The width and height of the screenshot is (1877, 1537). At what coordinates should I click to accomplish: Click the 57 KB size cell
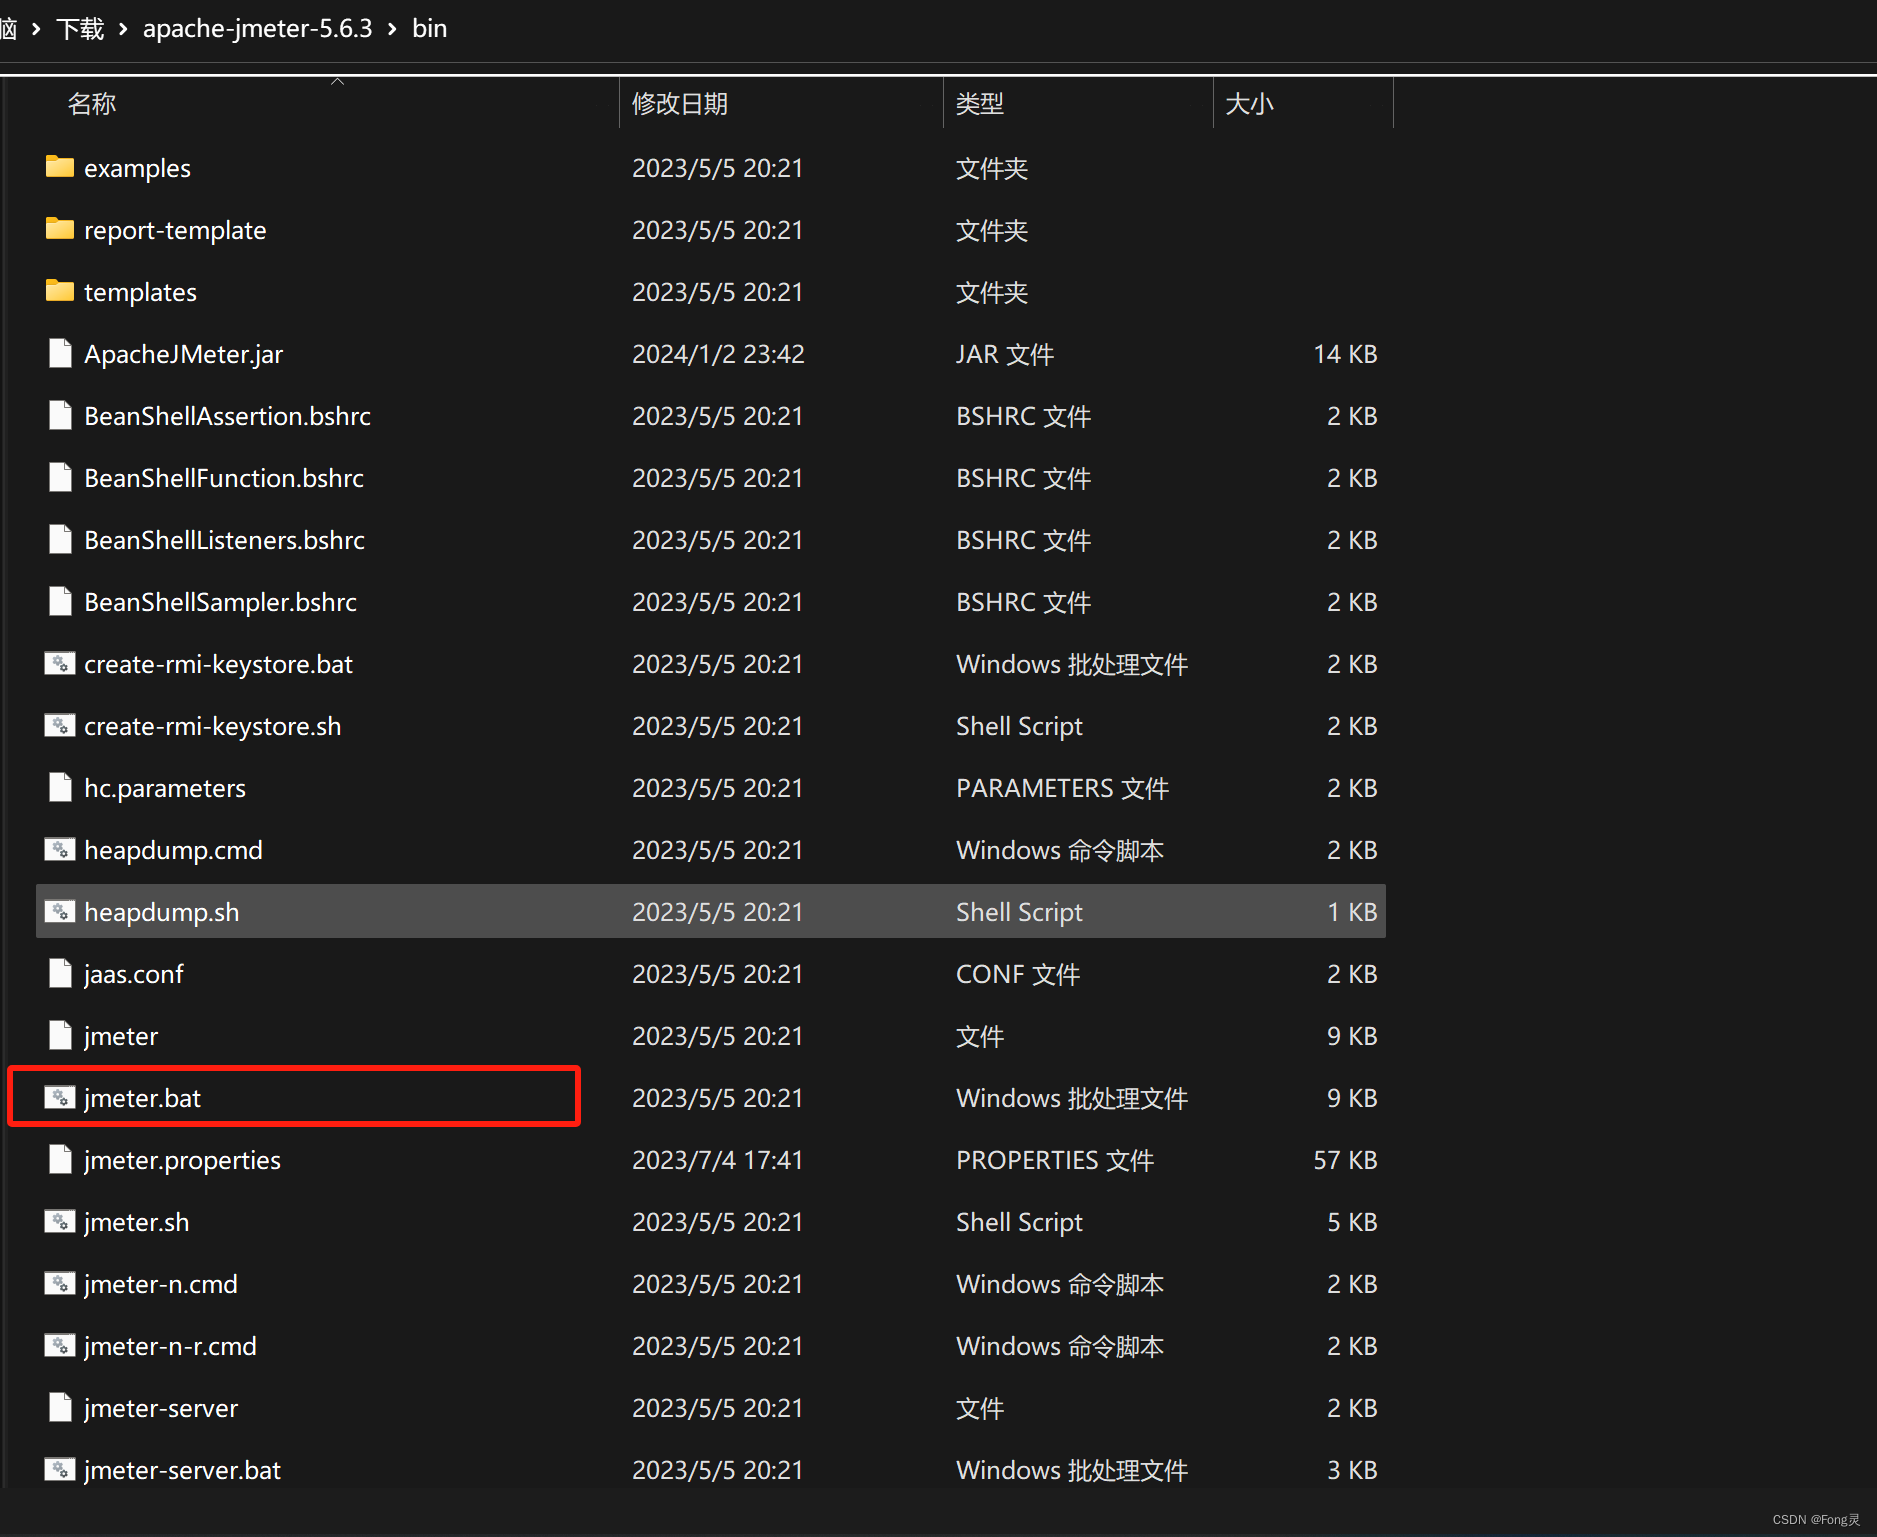[1345, 1160]
